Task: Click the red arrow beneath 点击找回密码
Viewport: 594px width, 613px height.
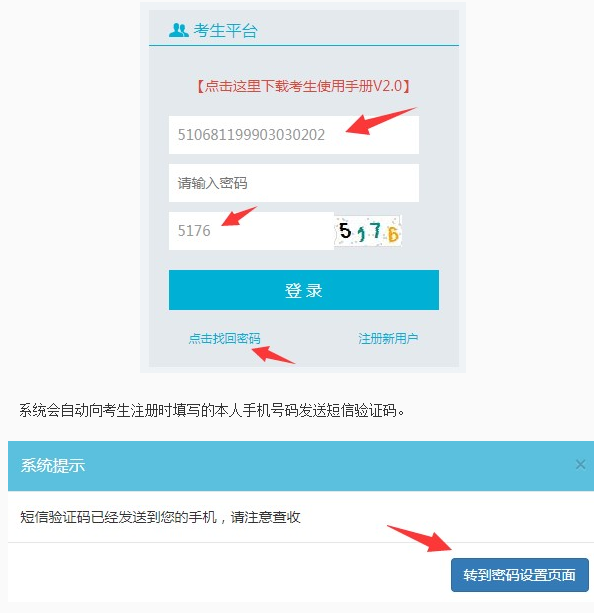Action: pos(273,355)
